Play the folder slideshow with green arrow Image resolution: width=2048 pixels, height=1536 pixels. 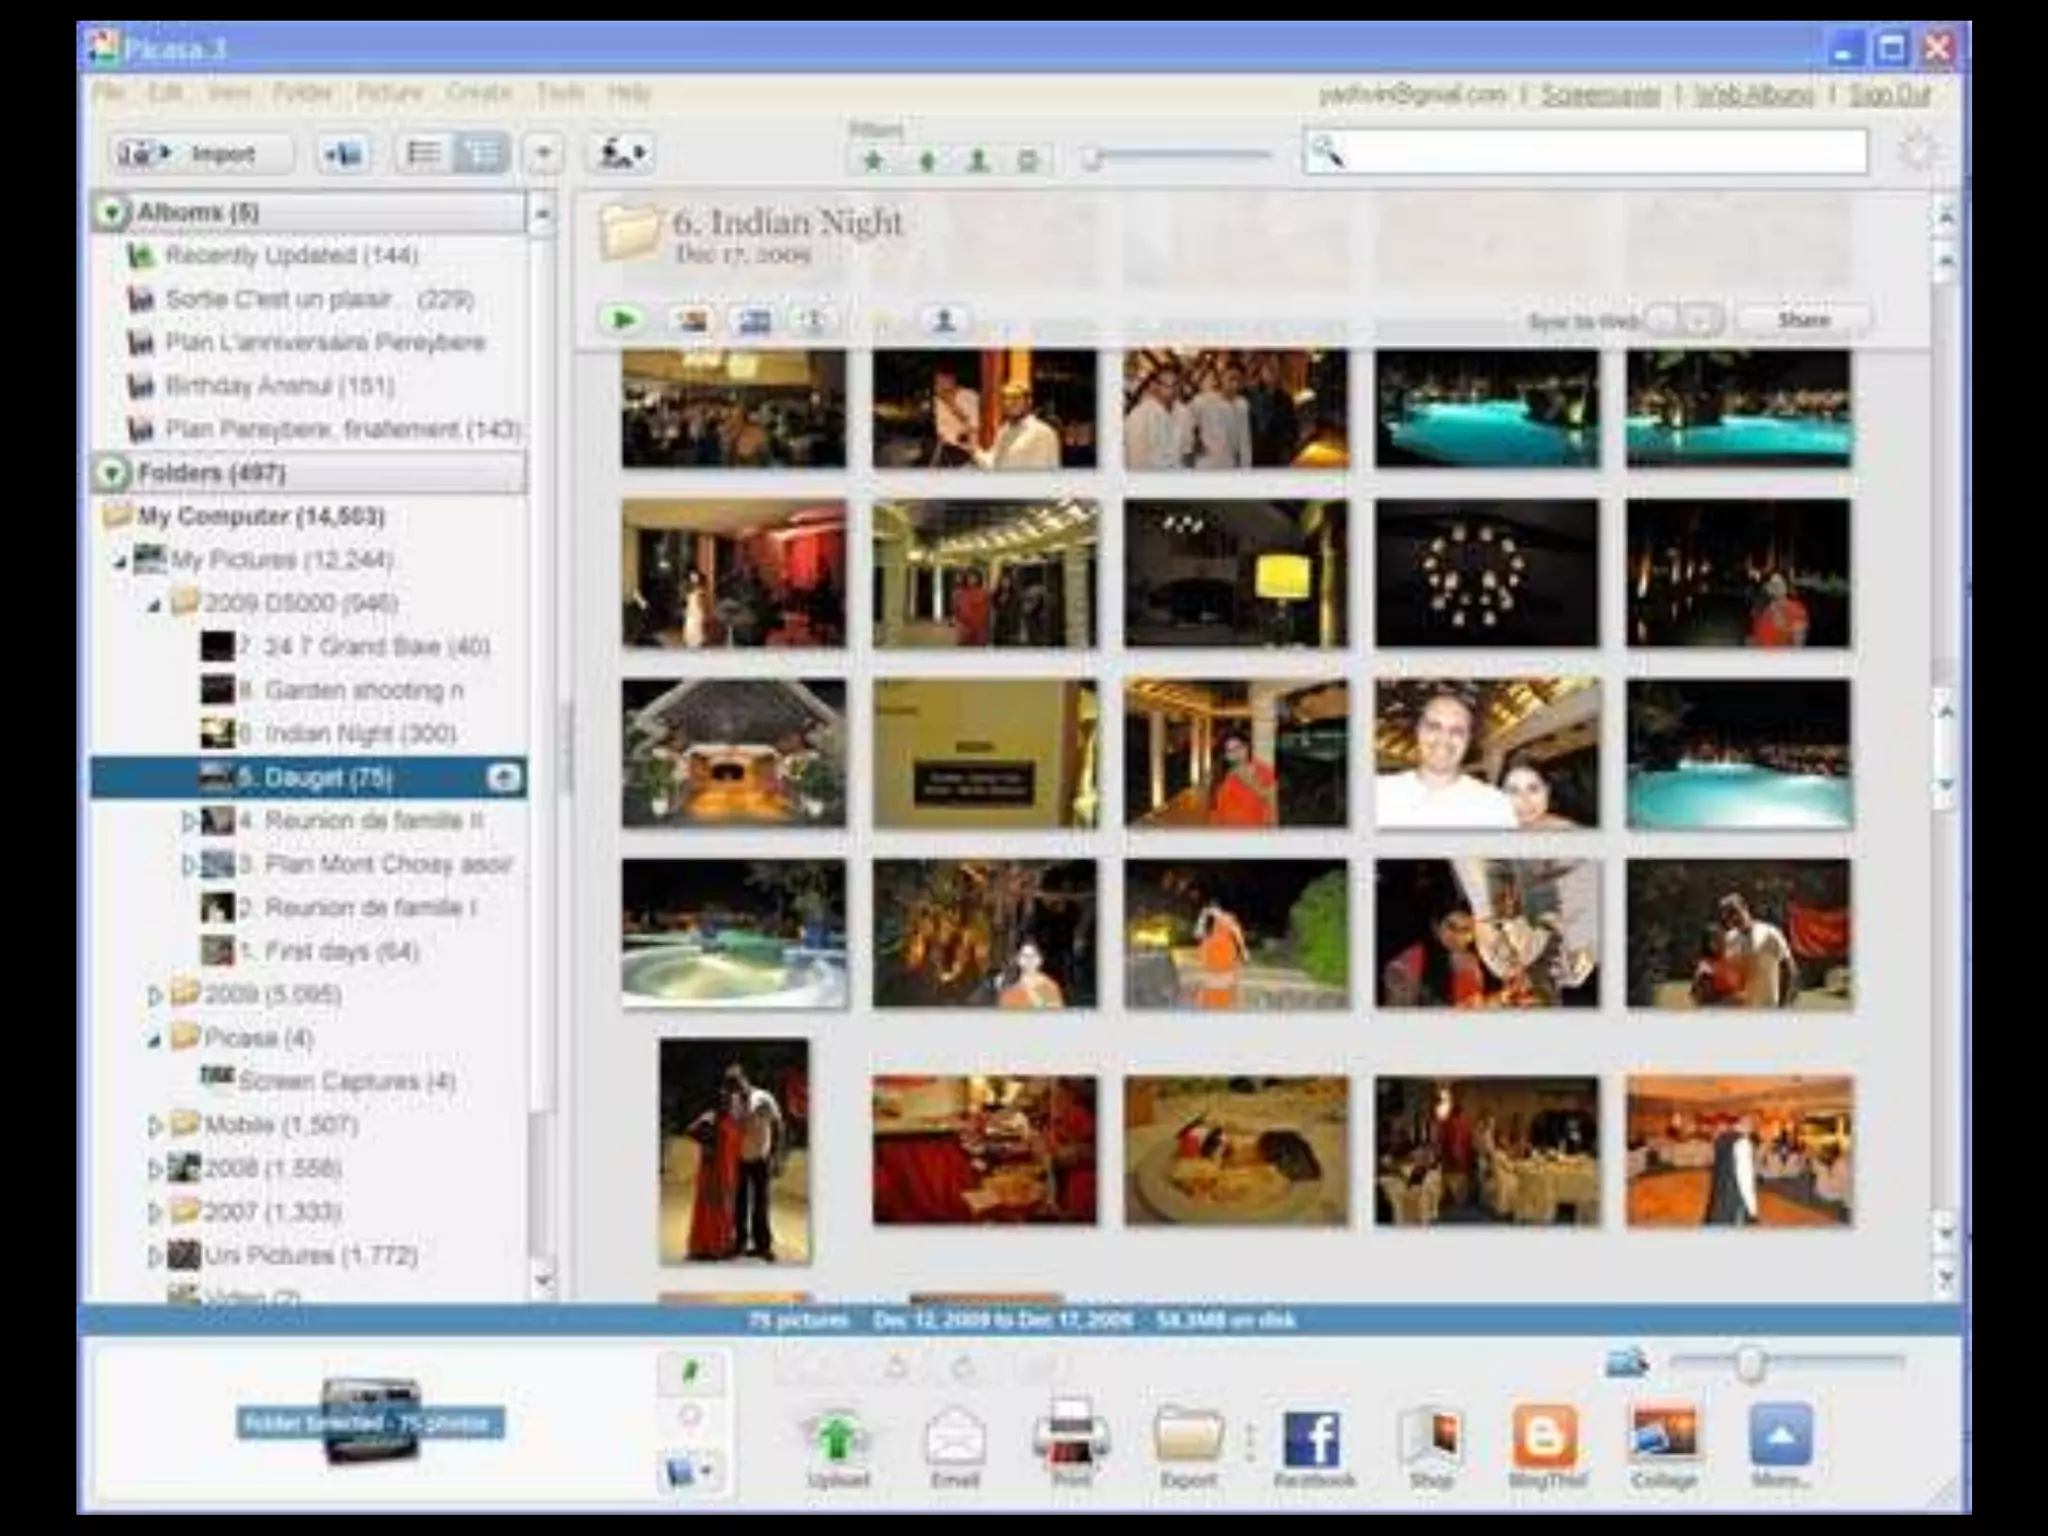coord(623,320)
